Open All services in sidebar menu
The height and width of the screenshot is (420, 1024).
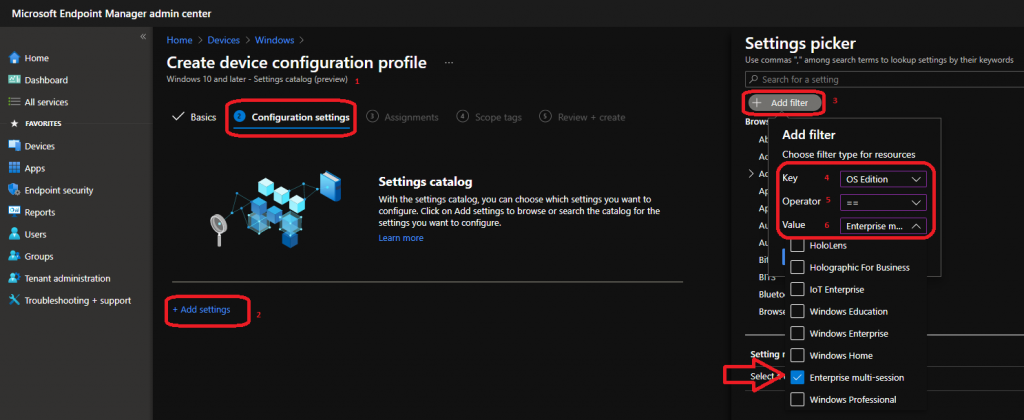click(46, 102)
